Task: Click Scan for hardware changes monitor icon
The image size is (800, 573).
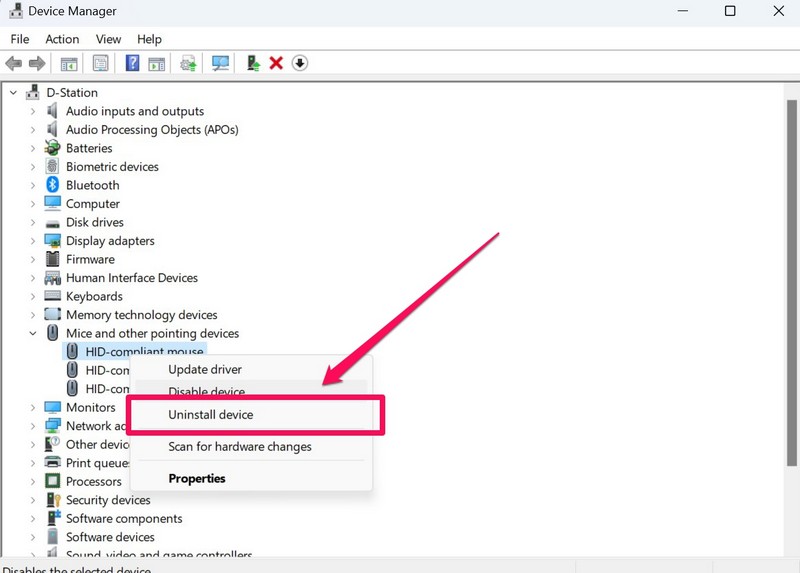Action: (221, 63)
